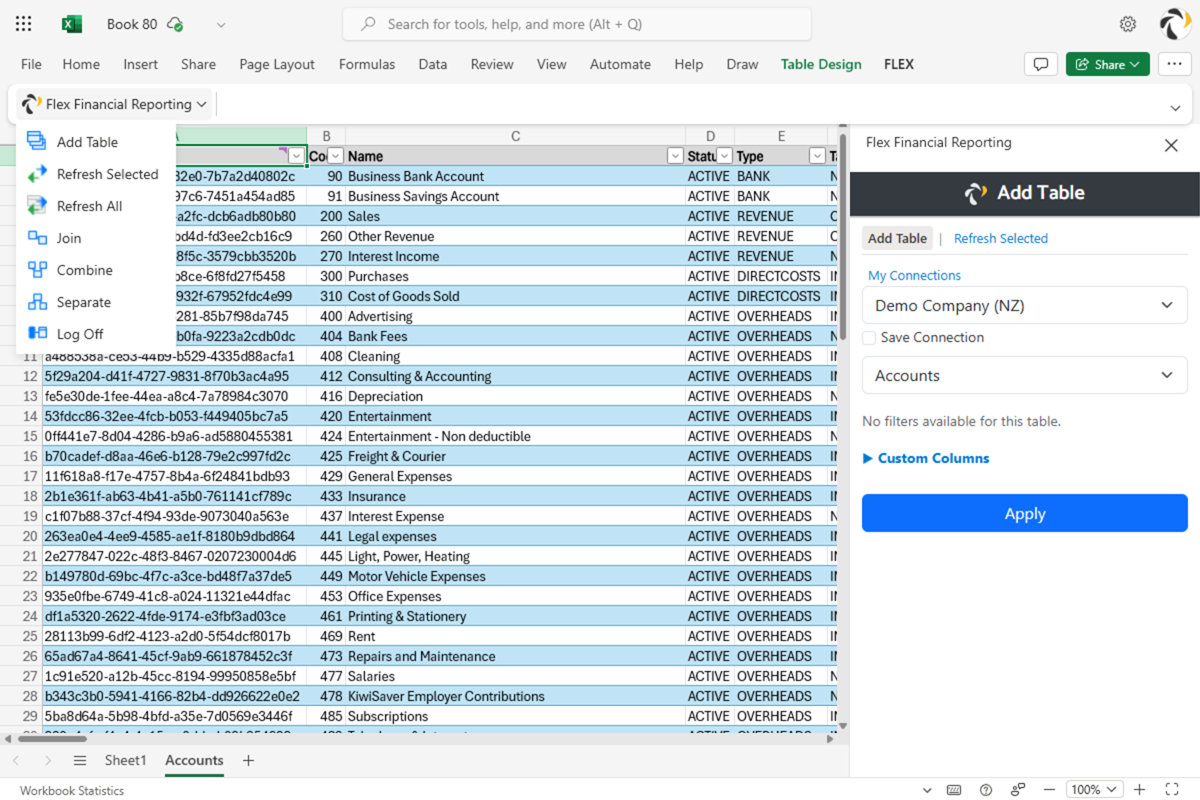Screen dimensions: 1200x800
Task: Open the status bar options chevron
Action: pyautogui.click(x=927, y=790)
